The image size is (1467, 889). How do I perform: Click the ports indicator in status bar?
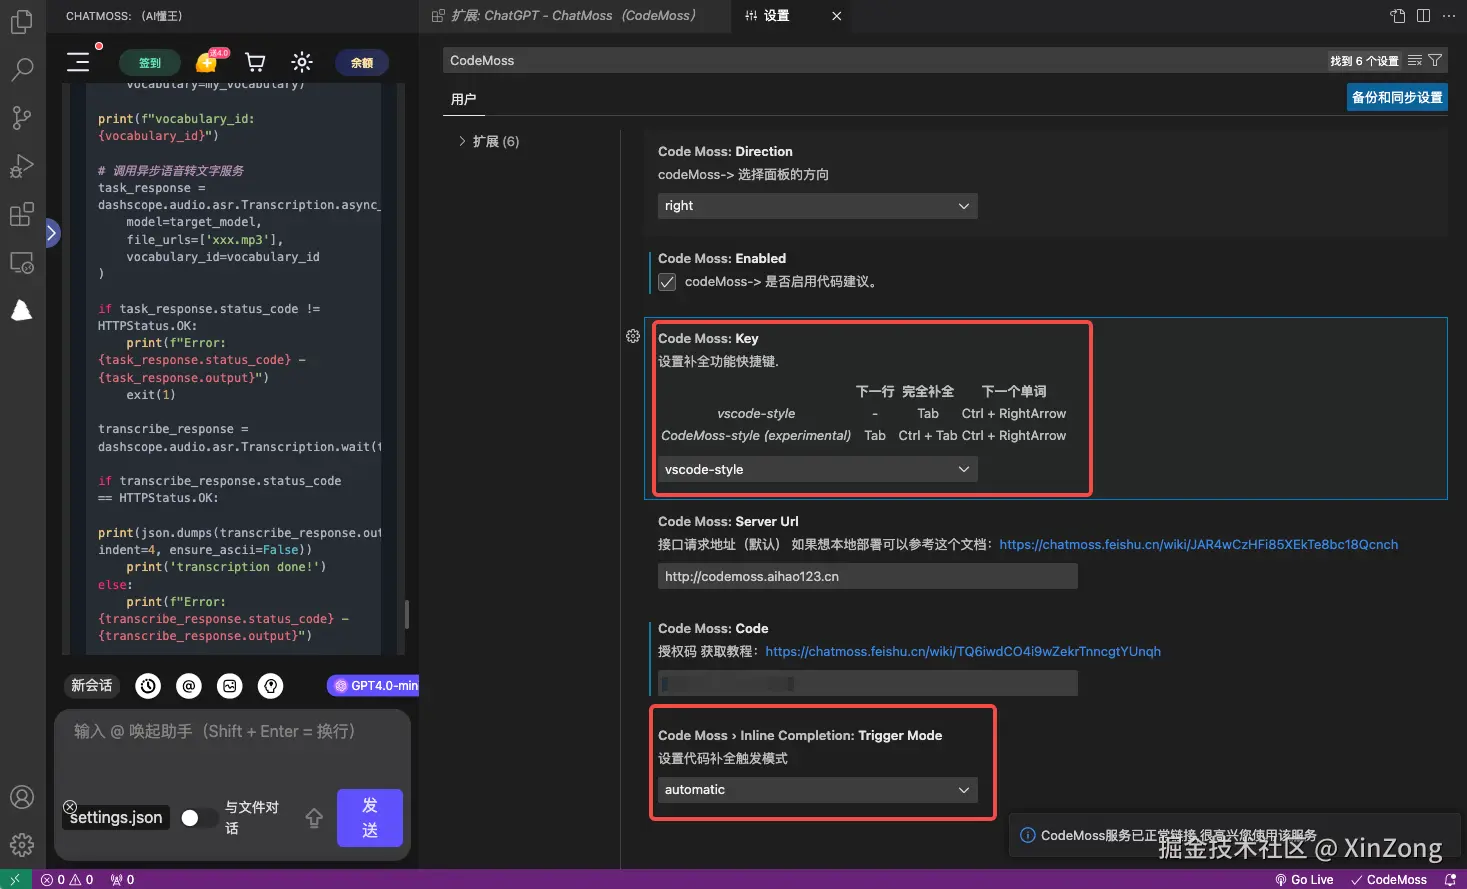click(122, 880)
